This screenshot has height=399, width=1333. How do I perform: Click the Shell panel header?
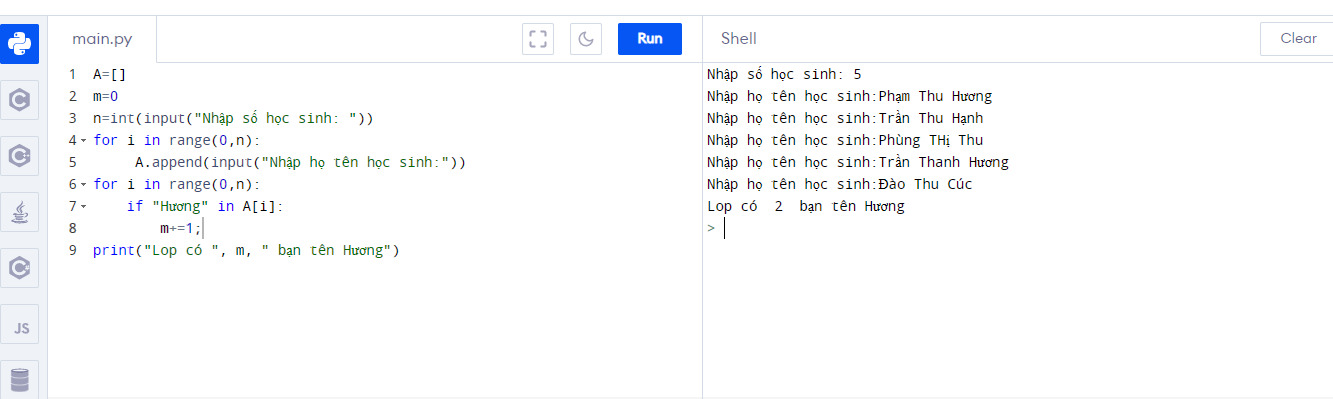(739, 39)
